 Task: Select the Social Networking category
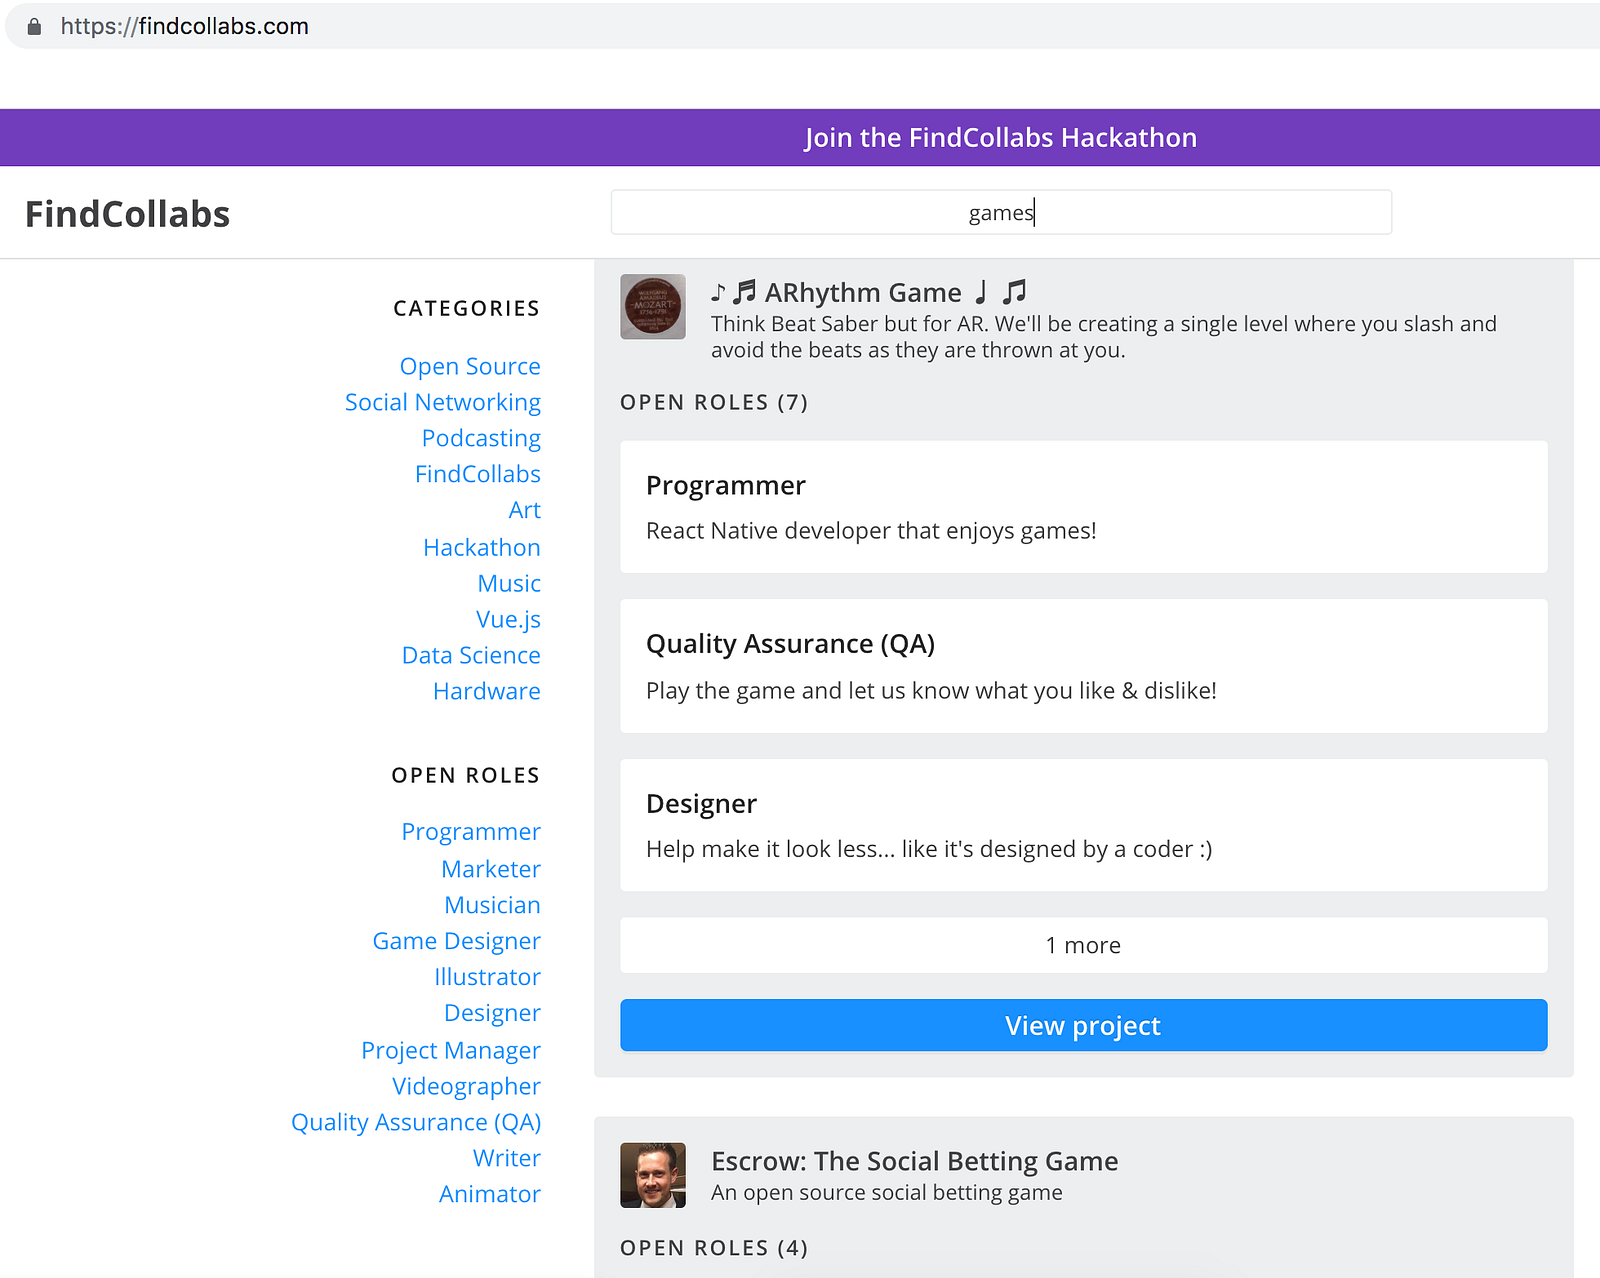point(443,402)
